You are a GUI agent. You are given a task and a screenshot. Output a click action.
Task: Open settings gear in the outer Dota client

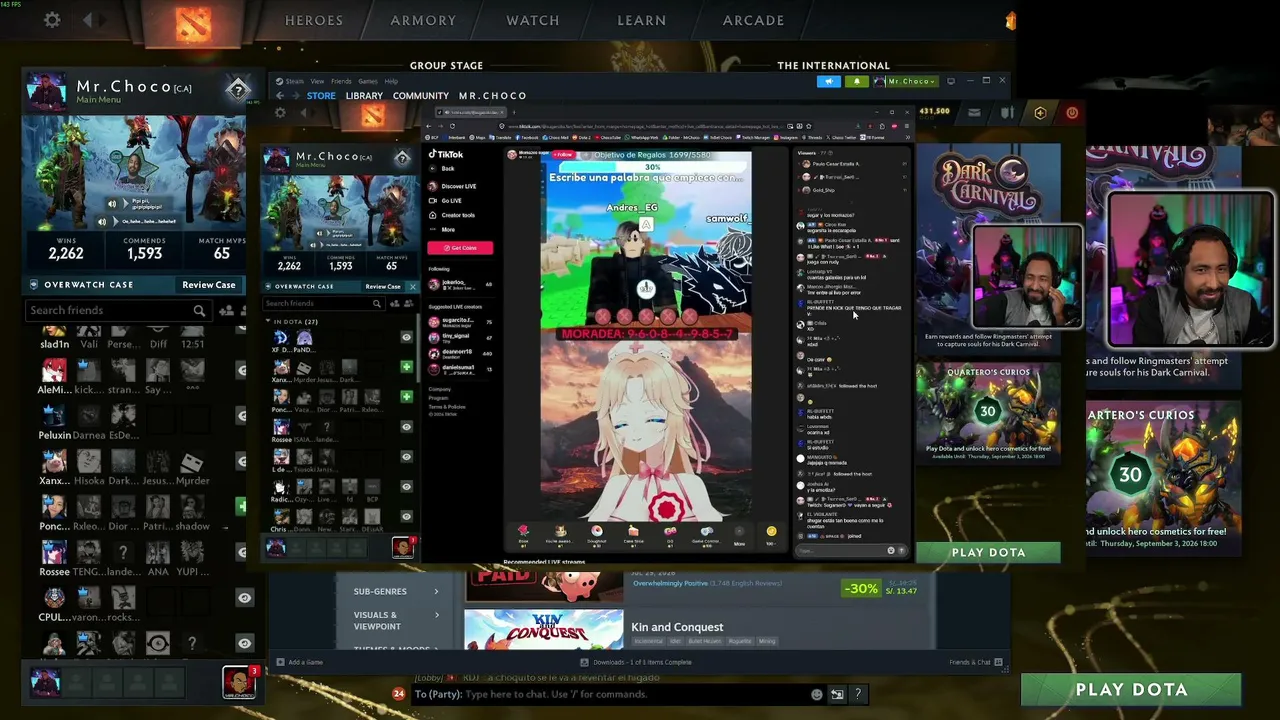point(52,20)
